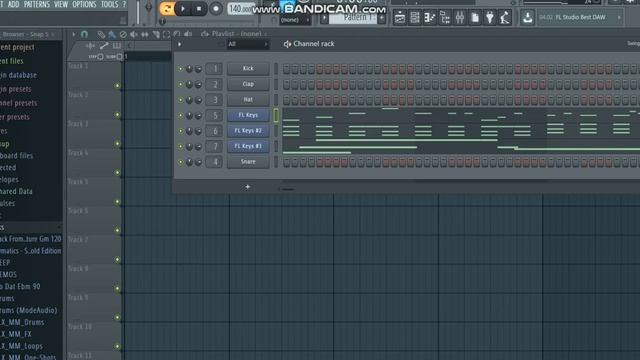Open the plugin picker plug icon

click(490, 18)
